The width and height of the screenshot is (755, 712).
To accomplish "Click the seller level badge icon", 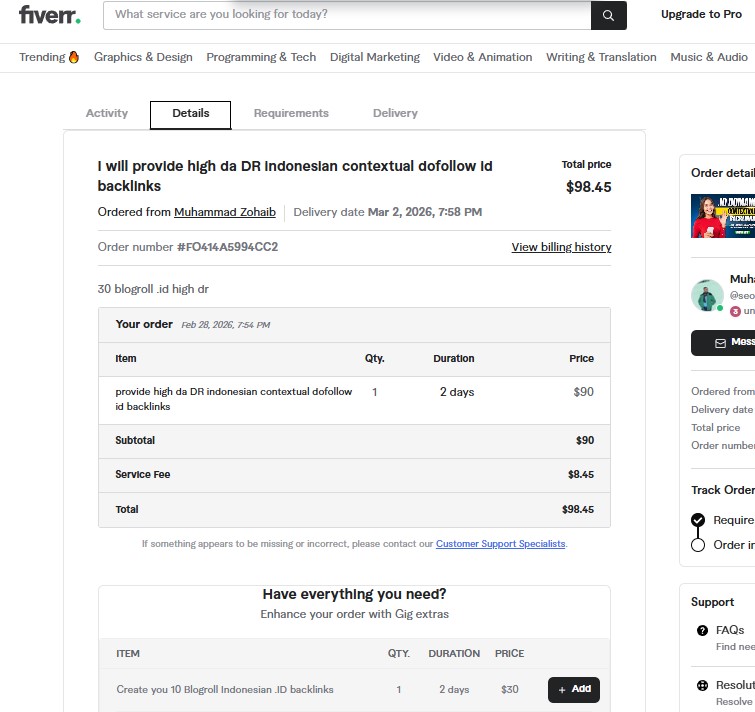I will tap(735, 311).
